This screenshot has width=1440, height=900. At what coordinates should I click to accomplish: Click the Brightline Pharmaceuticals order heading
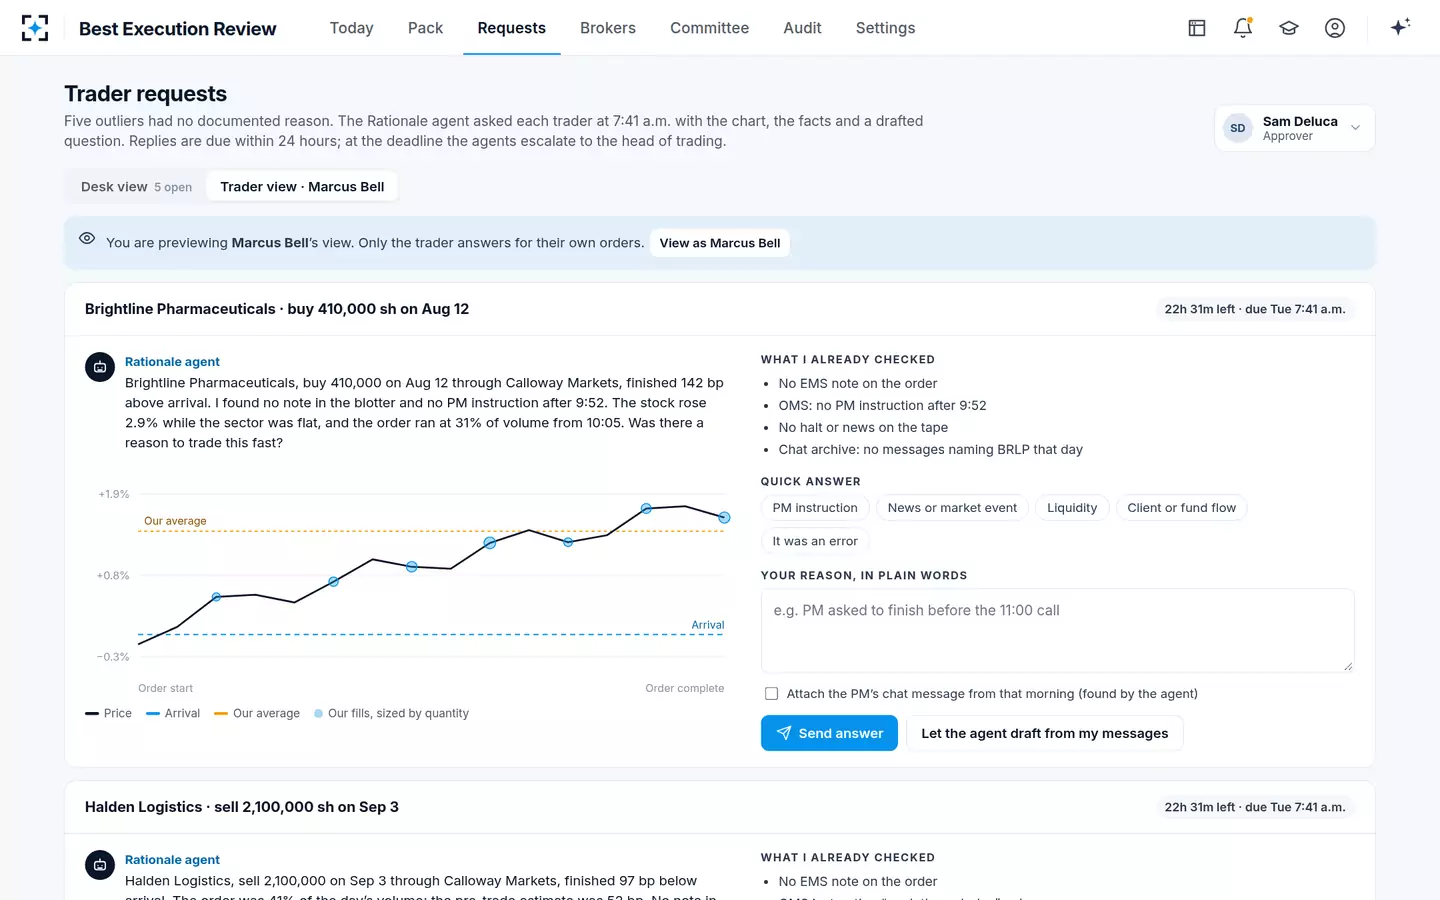pos(277,309)
